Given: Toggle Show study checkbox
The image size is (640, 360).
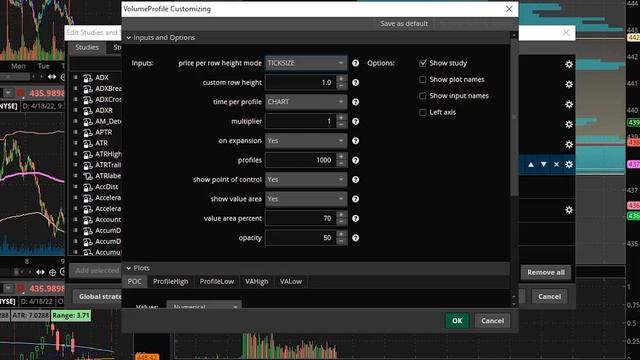Looking at the screenshot, I should 423,63.
